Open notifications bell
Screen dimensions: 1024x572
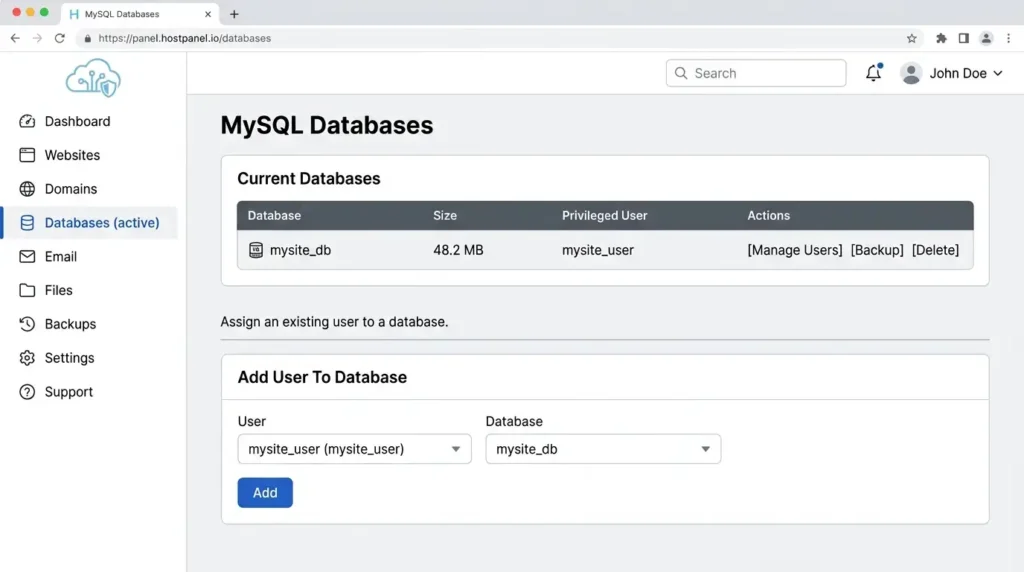[x=874, y=72]
